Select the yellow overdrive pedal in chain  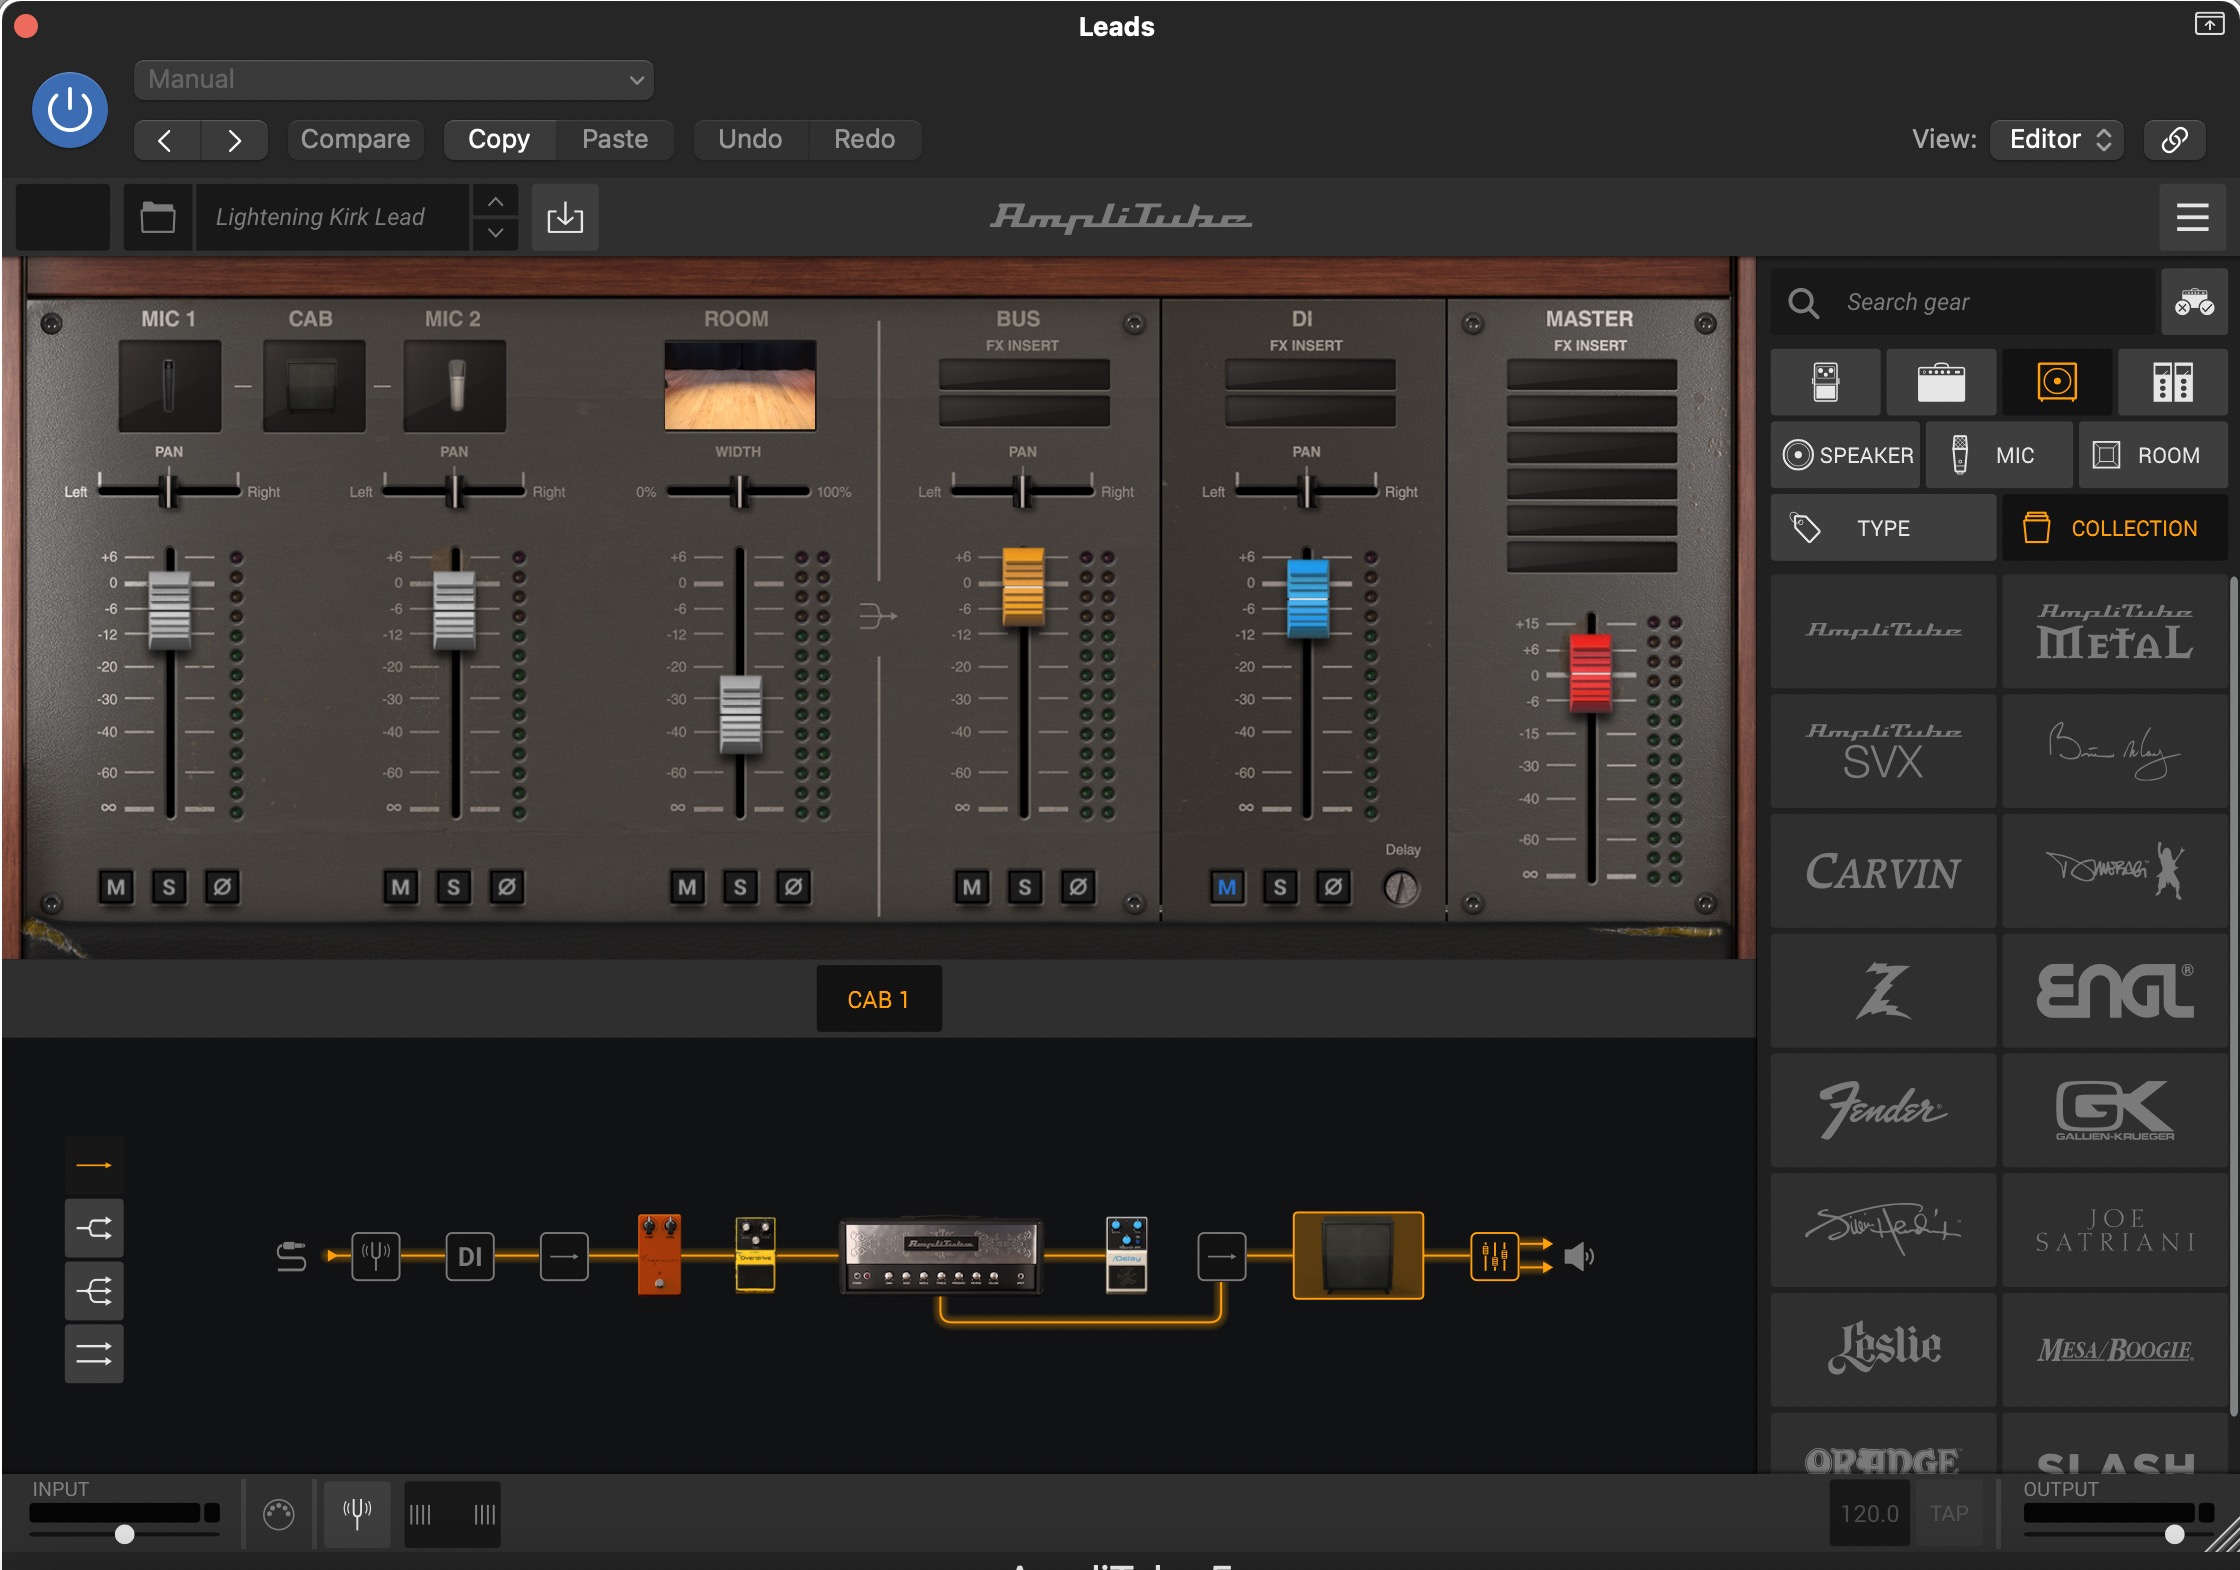pyautogui.click(x=755, y=1254)
